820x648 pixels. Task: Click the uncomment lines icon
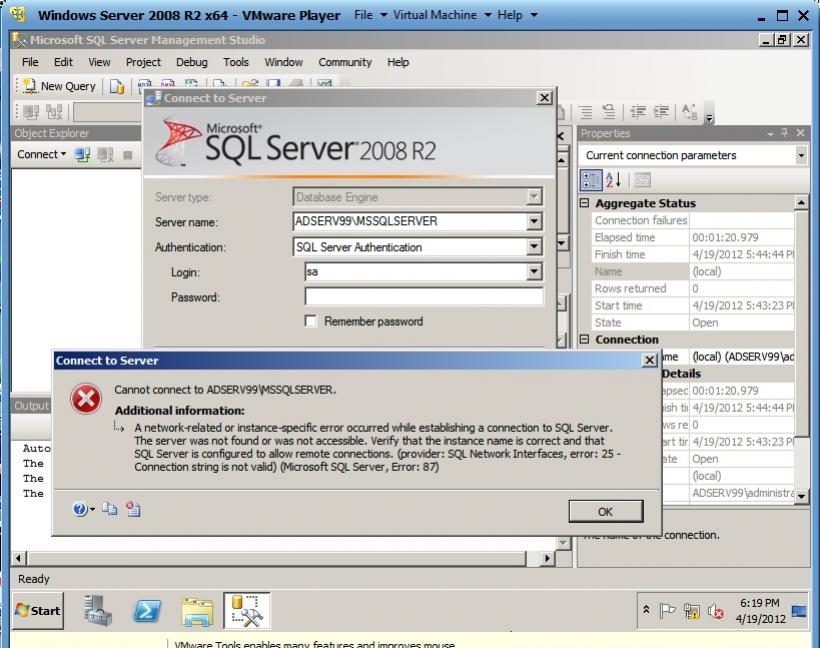pos(609,112)
